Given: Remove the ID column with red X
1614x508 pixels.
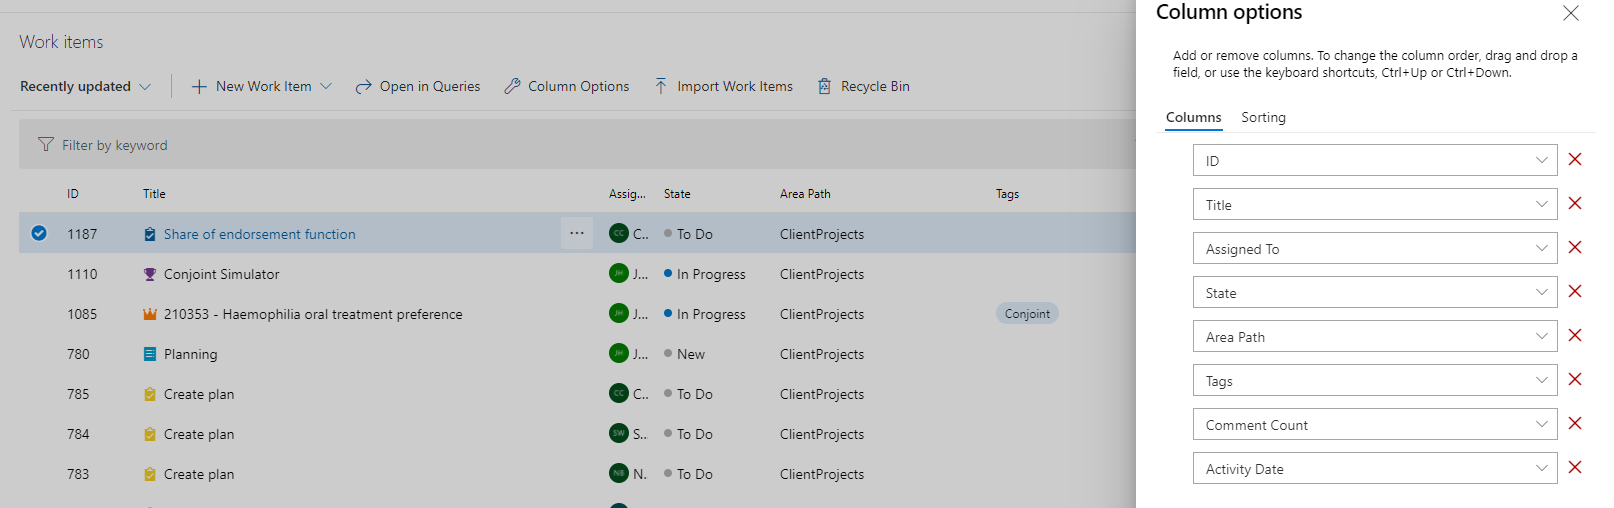Looking at the screenshot, I should click(x=1575, y=160).
